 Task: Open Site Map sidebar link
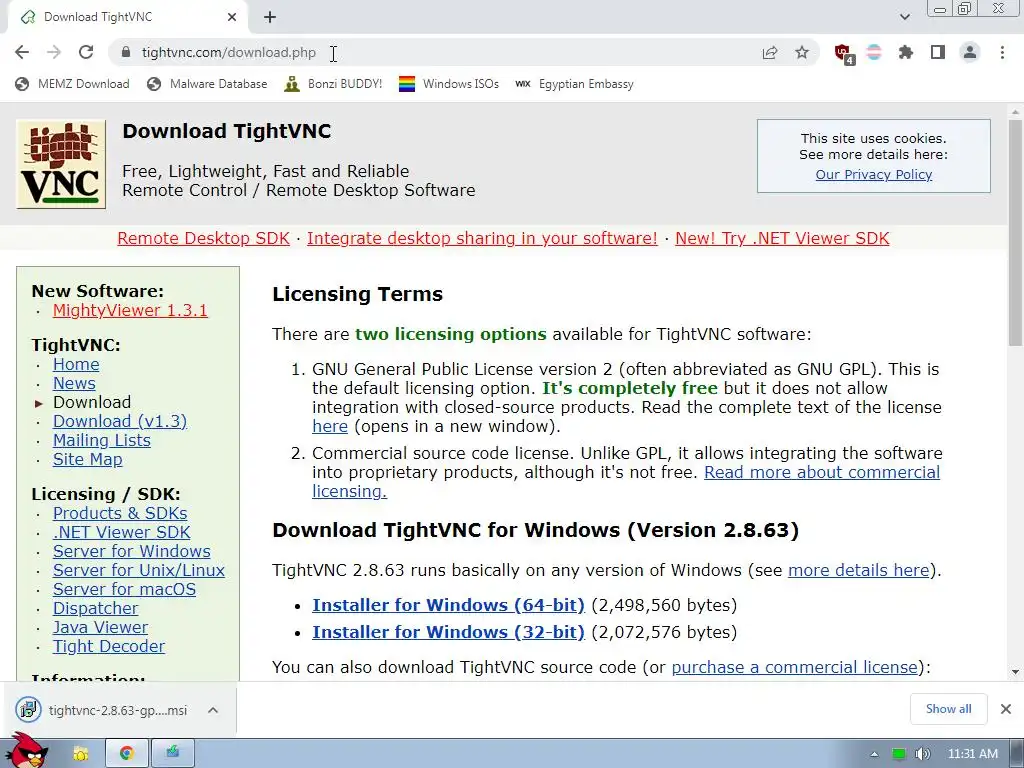click(88, 459)
